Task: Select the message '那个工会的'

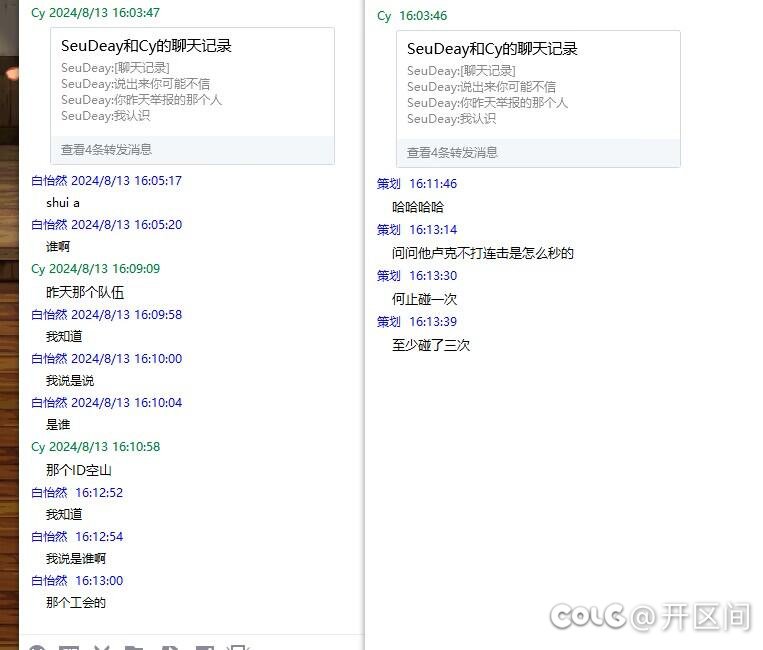Action: (x=76, y=602)
